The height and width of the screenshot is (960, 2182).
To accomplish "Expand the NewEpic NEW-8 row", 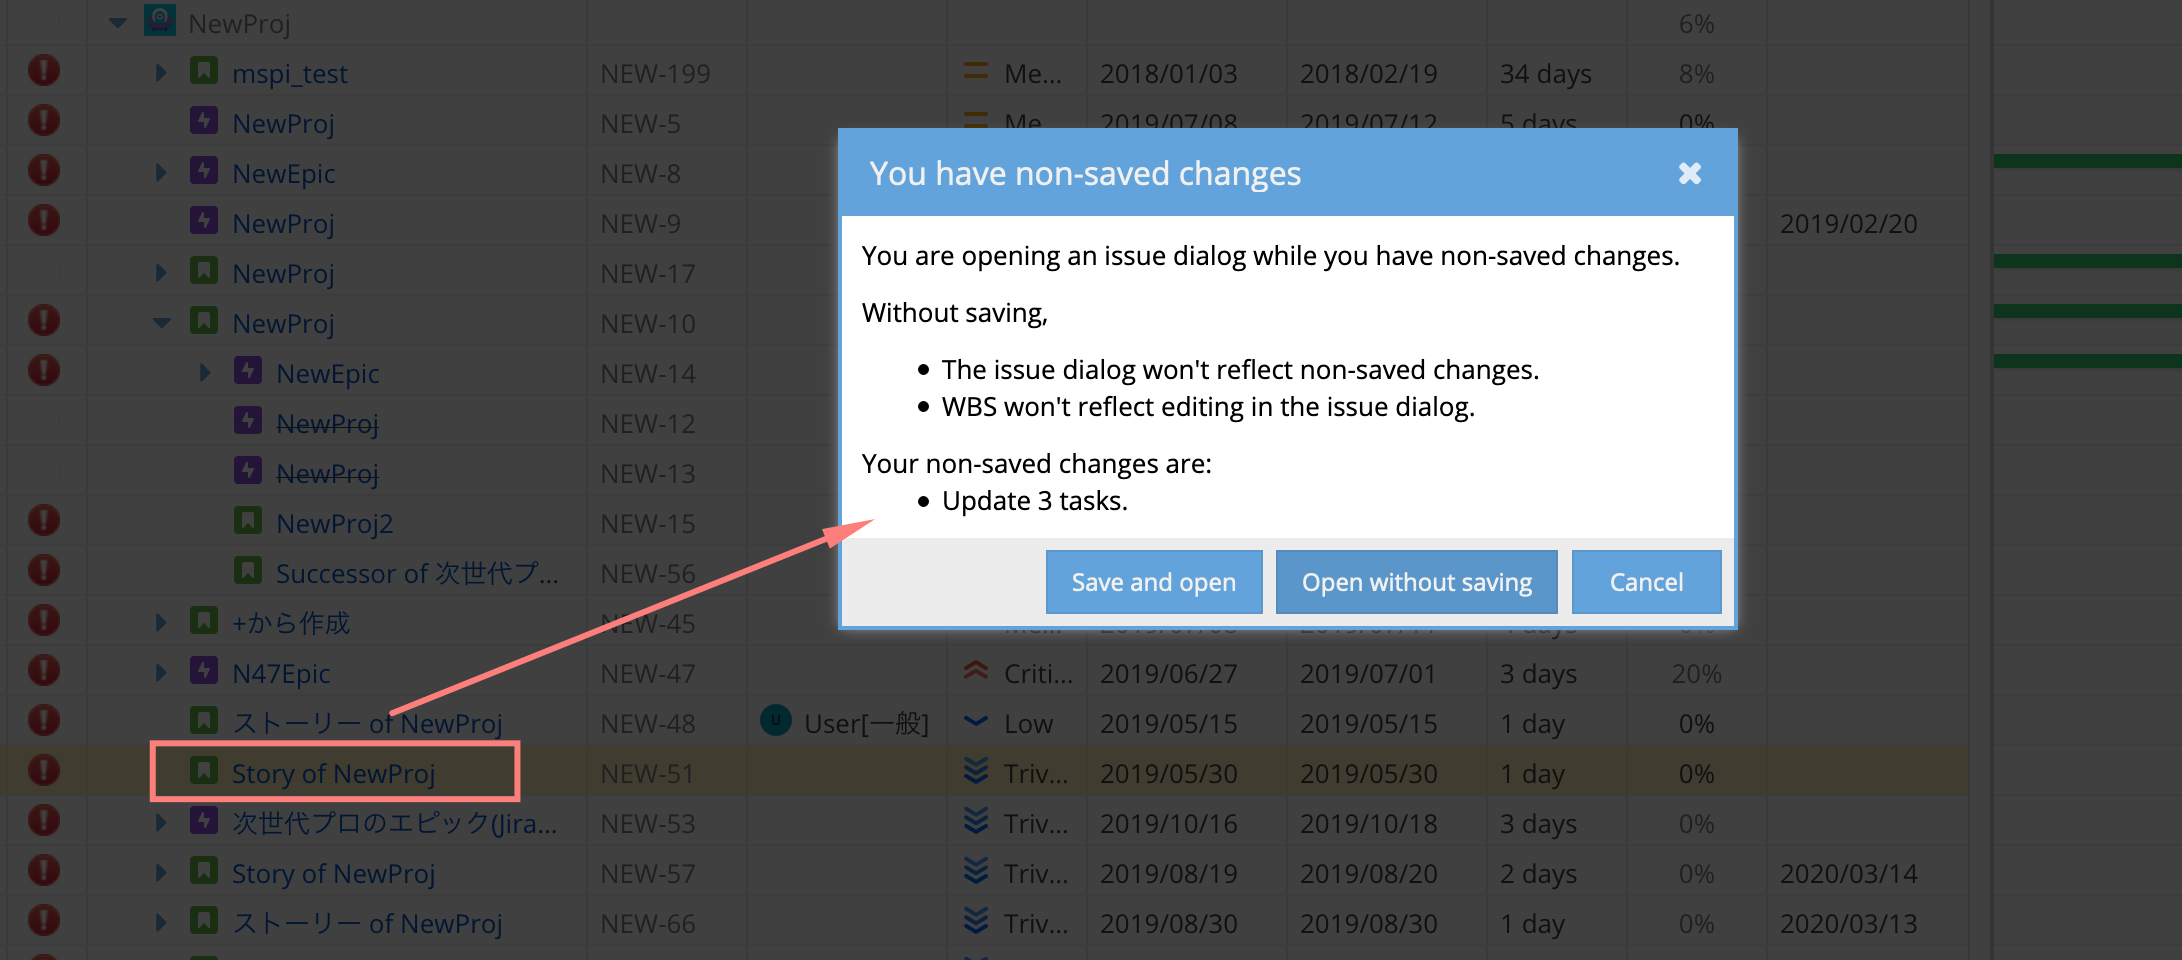I will click(x=161, y=173).
